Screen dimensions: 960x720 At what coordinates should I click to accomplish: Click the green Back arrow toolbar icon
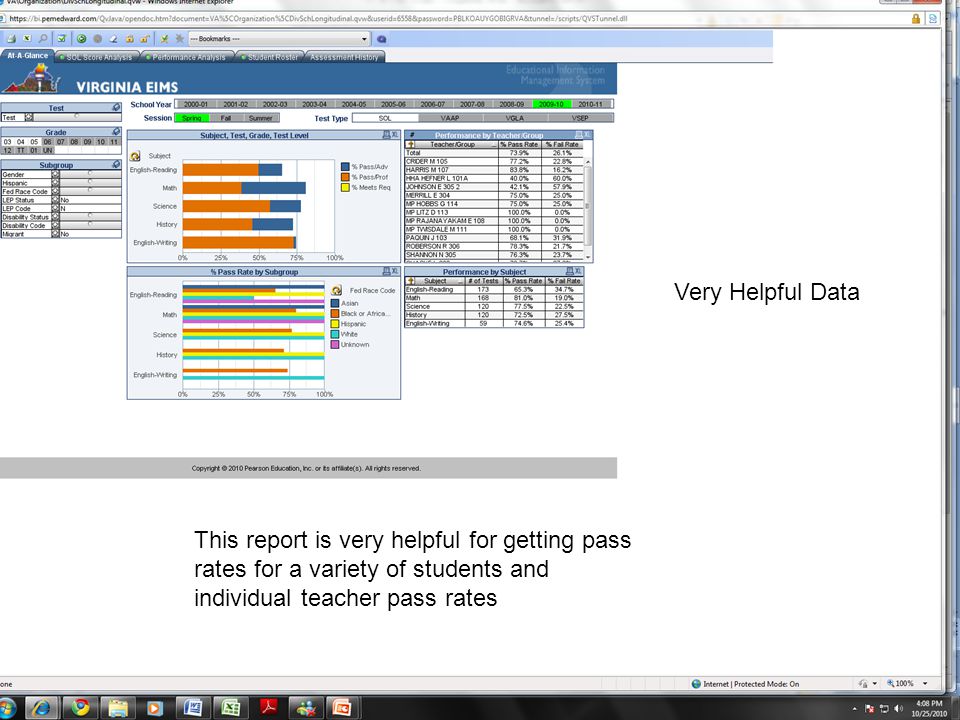(81, 39)
